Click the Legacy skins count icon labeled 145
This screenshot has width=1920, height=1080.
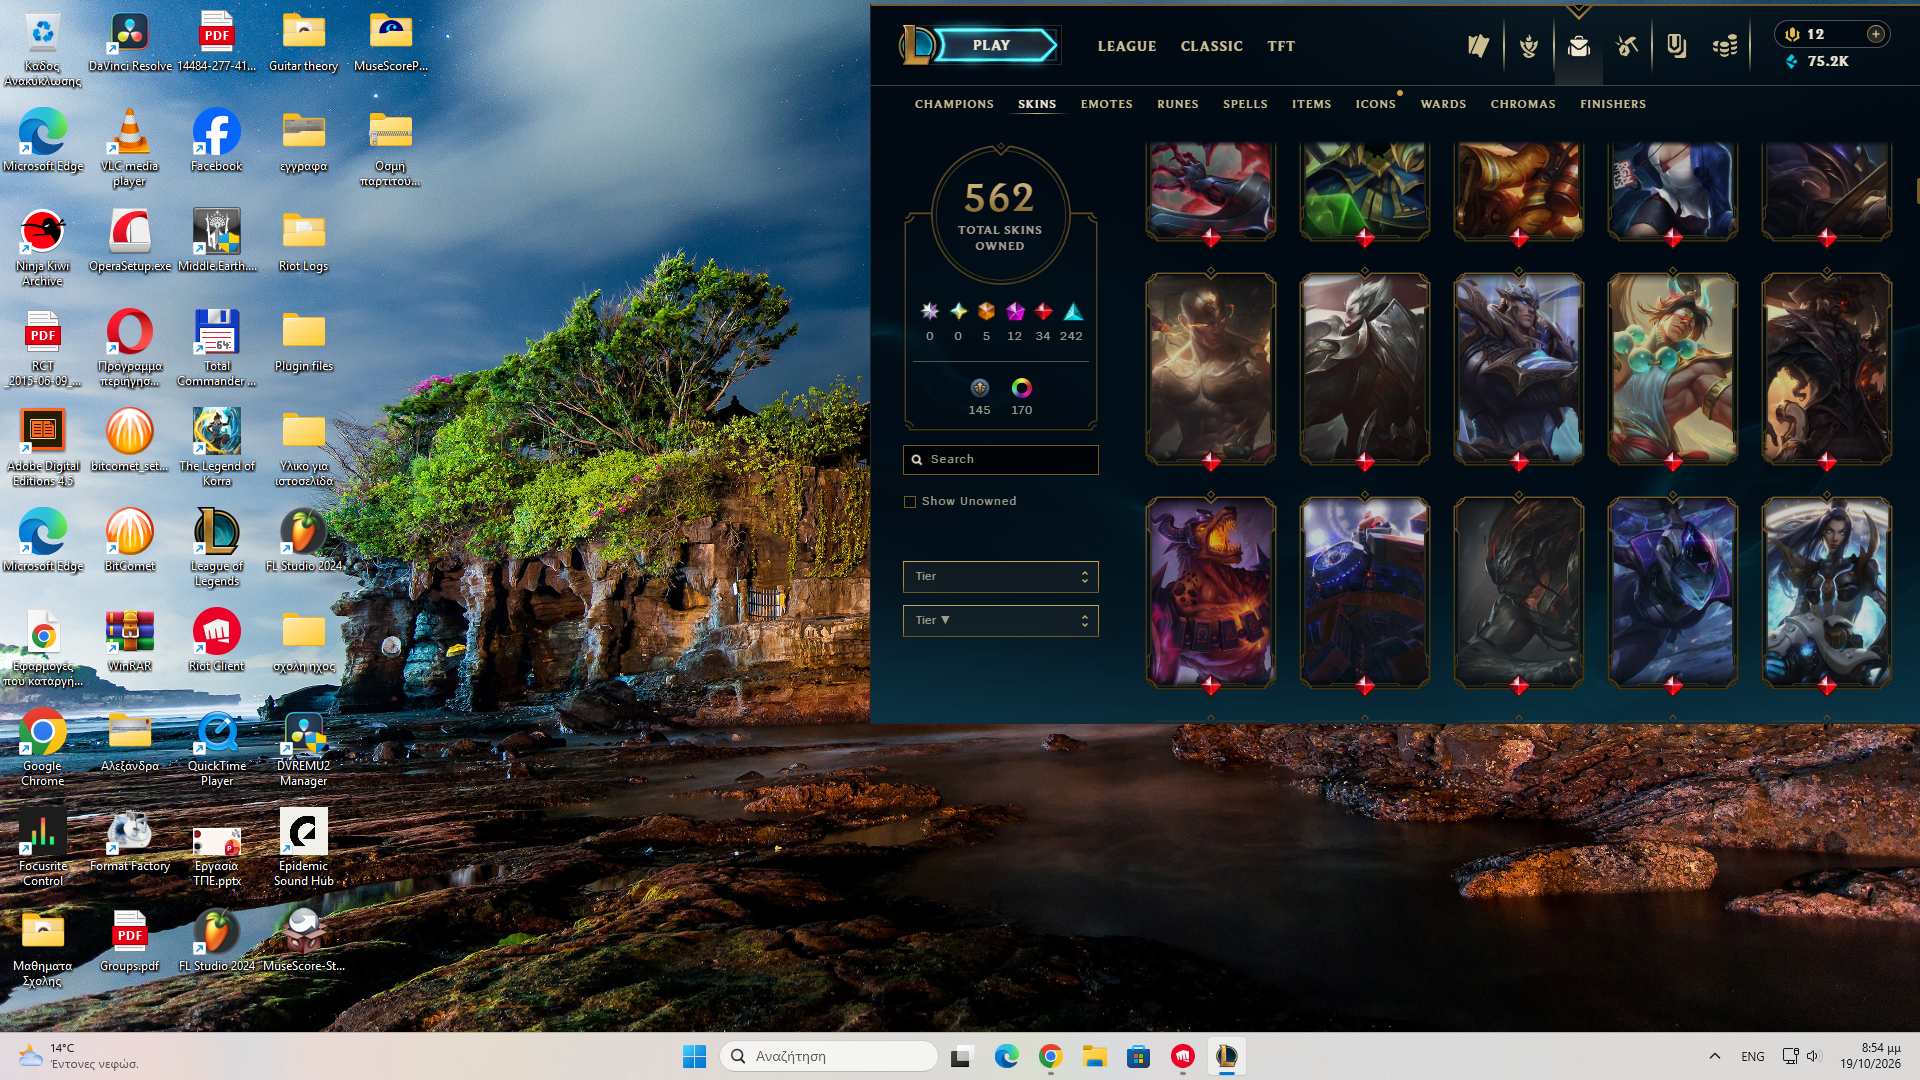click(x=979, y=388)
